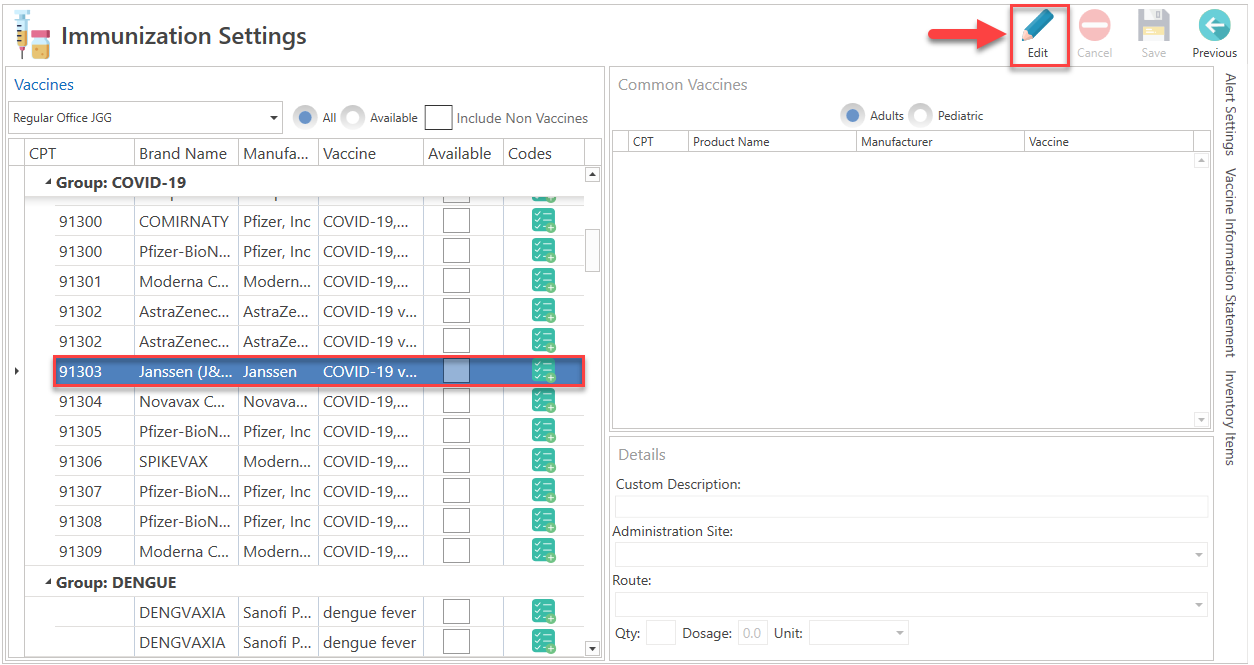The image size is (1254, 665).
Task: Open the Vaccine Information Statement side tab
Action: 1230,262
